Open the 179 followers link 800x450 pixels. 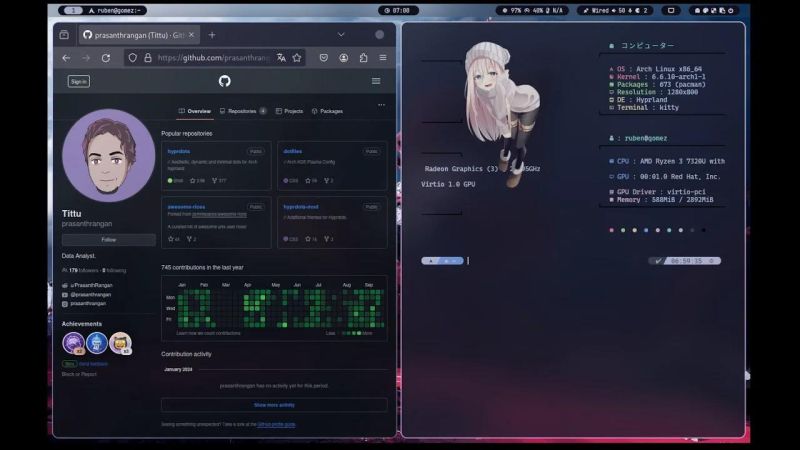point(84,270)
